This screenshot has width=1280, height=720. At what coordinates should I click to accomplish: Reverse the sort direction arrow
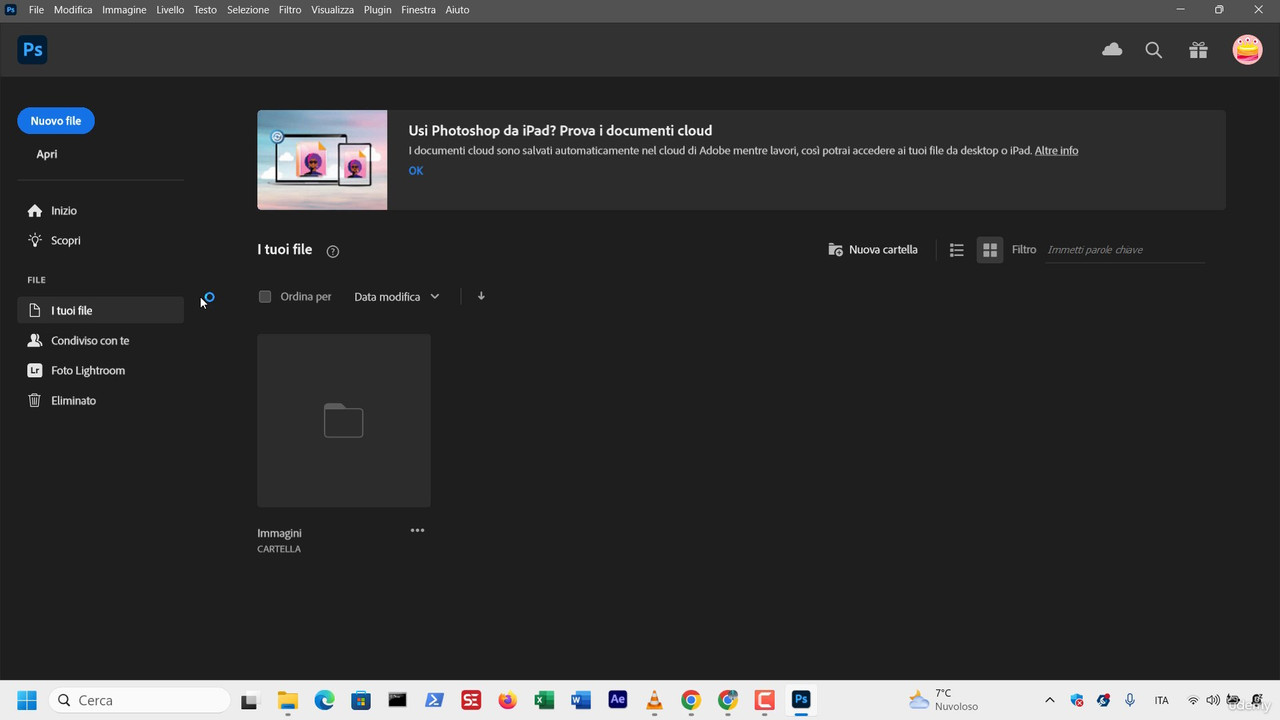pos(481,296)
